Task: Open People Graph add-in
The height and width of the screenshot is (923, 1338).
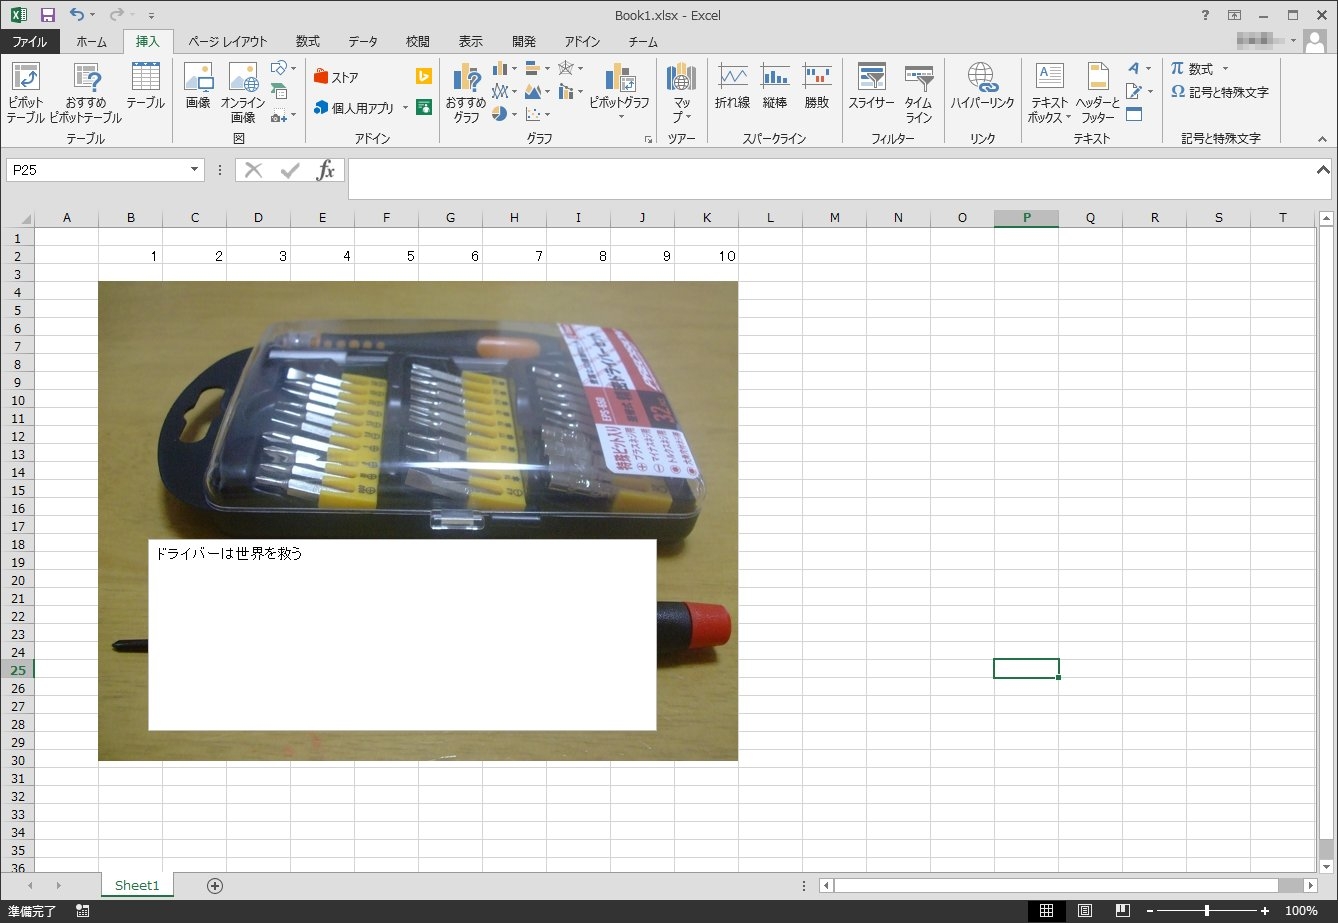Action: point(424,107)
